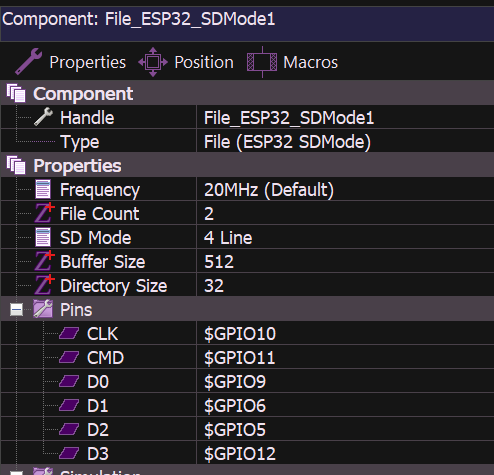Switch to the Position tab label
Viewport: 494px width, 475px height.
tap(204, 62)
